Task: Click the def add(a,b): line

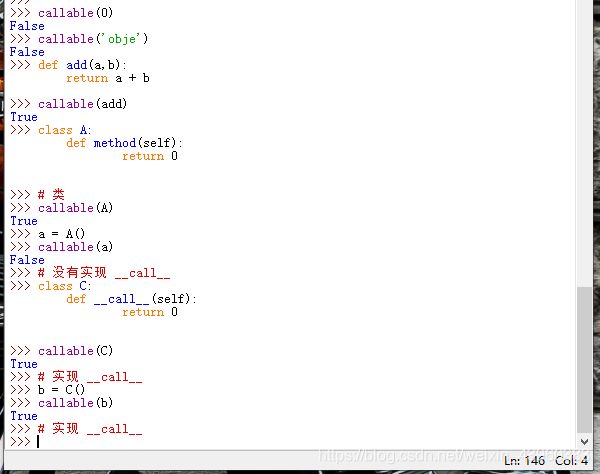Action: [x=83, y=65]
